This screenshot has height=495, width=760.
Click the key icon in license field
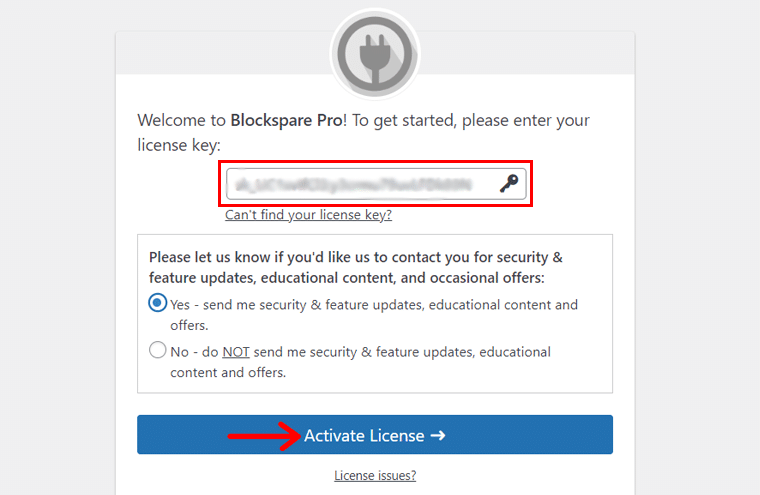[x=510, y=184]
